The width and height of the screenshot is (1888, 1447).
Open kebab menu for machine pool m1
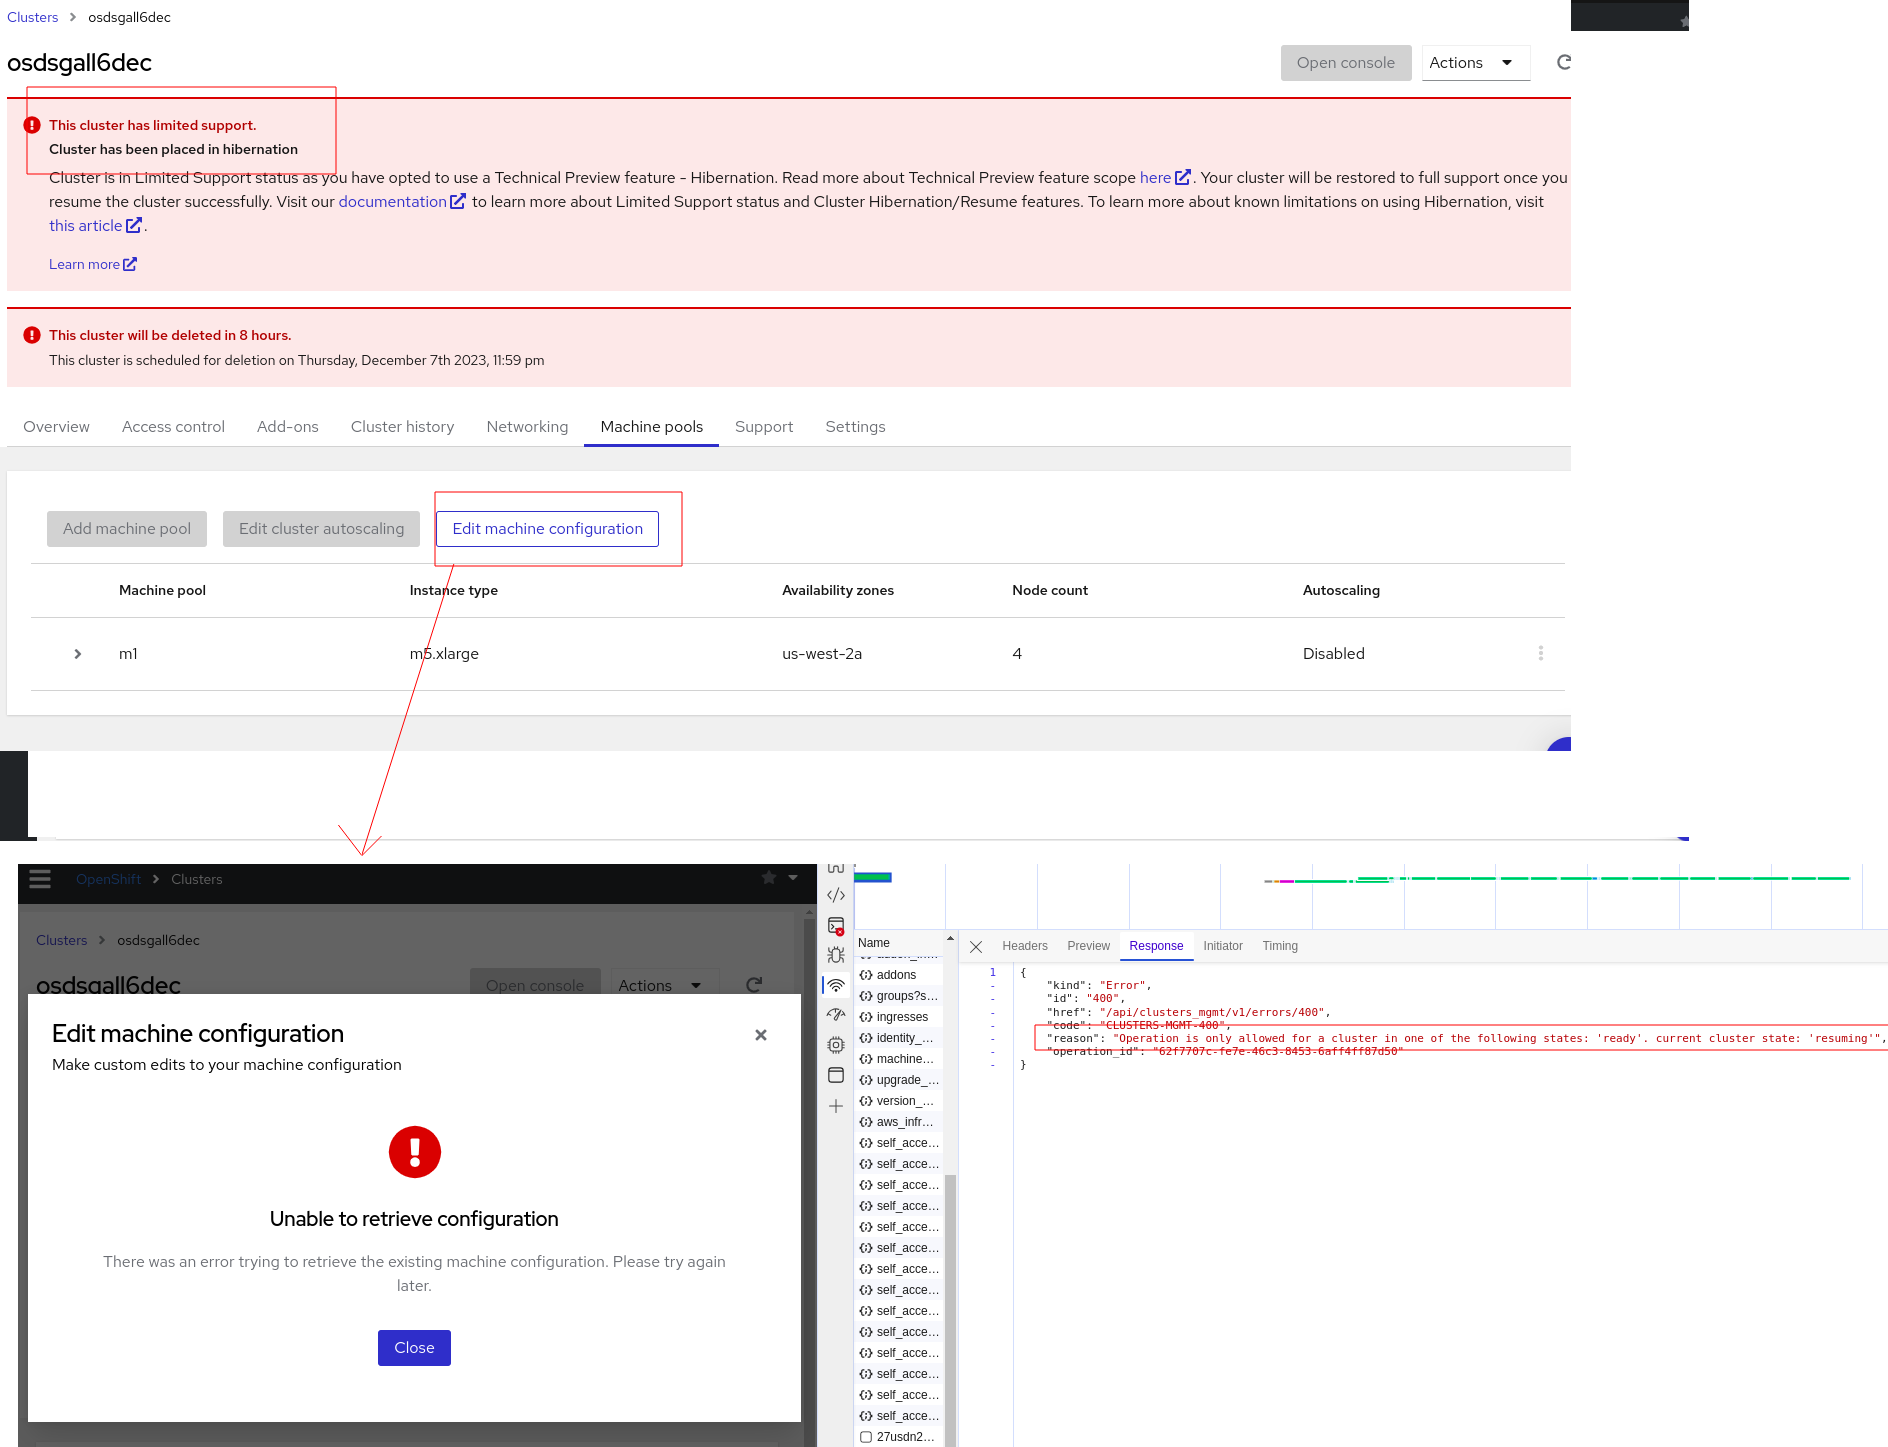(x=1540, y=653)
